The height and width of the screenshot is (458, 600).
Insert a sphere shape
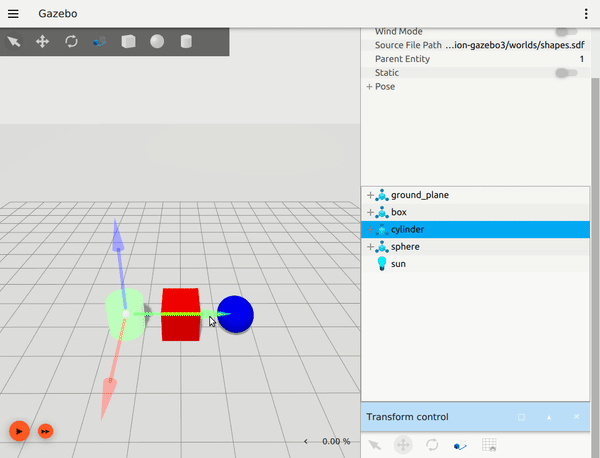pyautogui.click(x=157, y=41)
